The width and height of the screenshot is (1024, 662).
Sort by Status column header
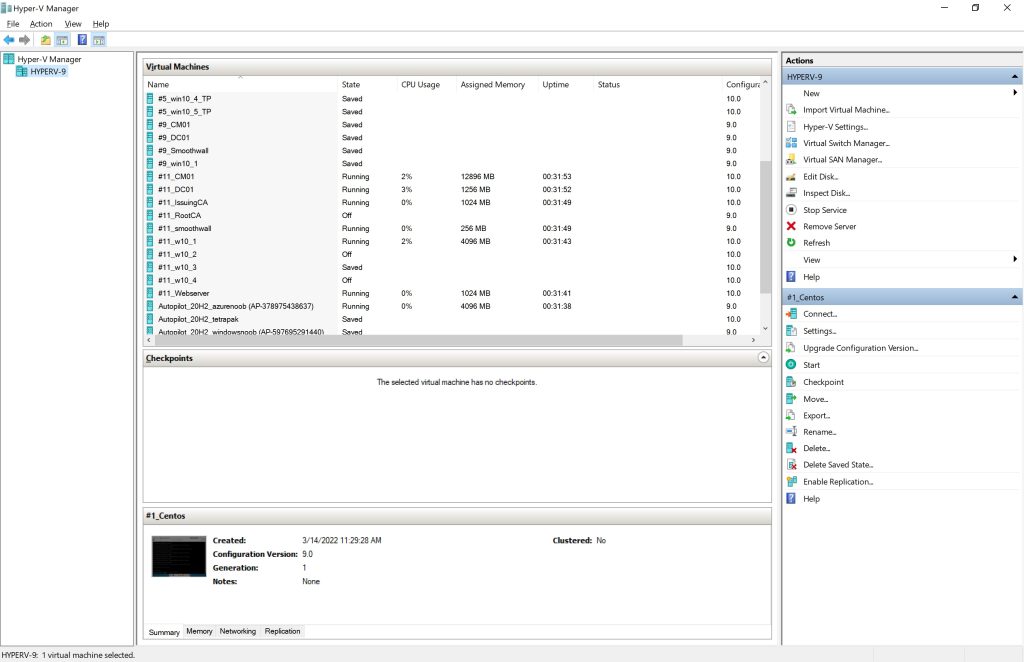658,84
